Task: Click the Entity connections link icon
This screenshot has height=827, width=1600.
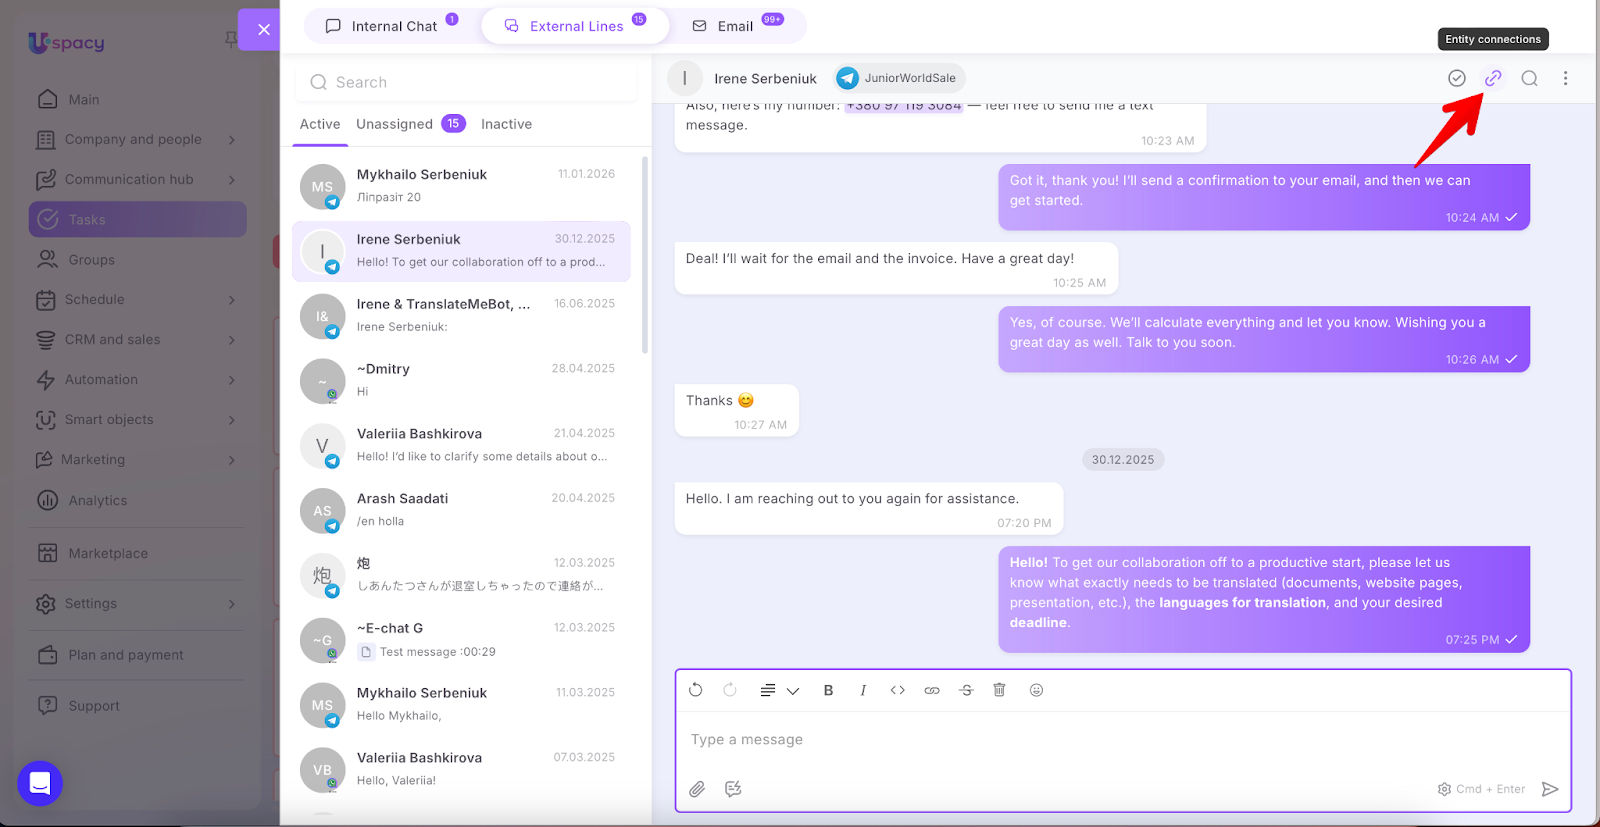Action: pyautogui.click(x=1493, y=78)
